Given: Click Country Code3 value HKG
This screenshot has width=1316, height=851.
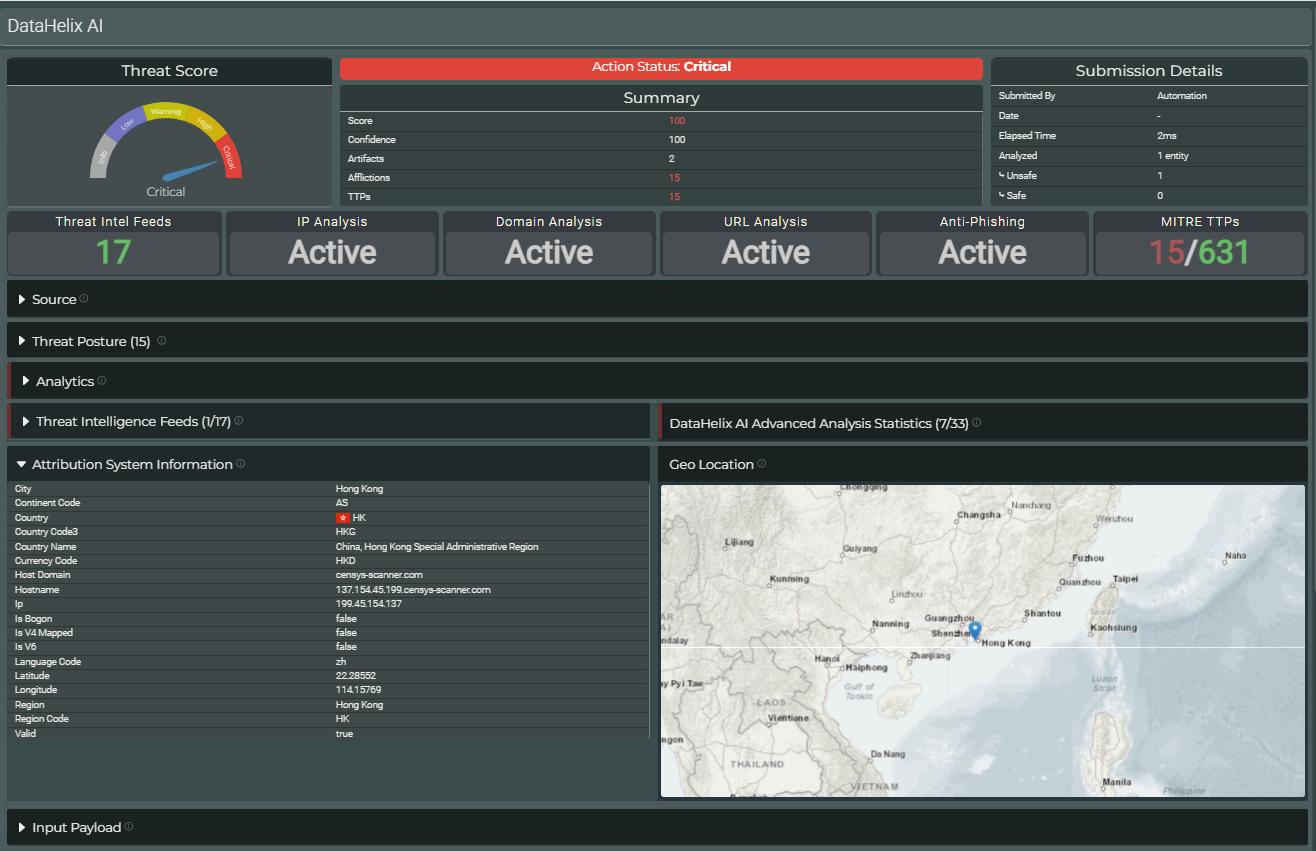Looking at the screenshot, I should [346, 532].
